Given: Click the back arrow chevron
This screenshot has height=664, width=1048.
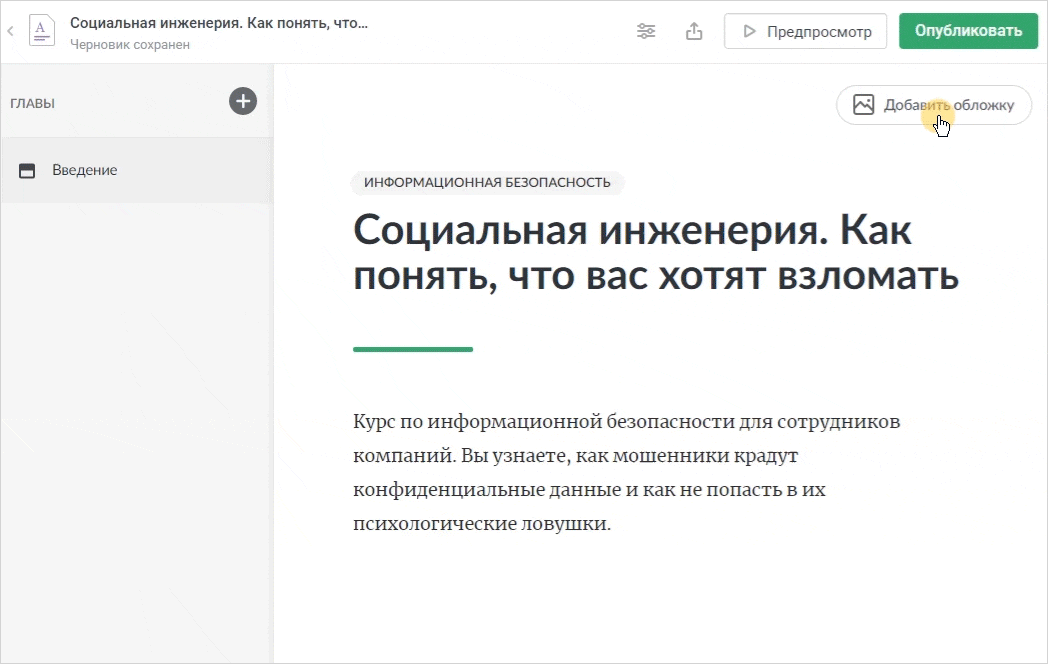Looking at the screenshot, I should click(10, 31).
